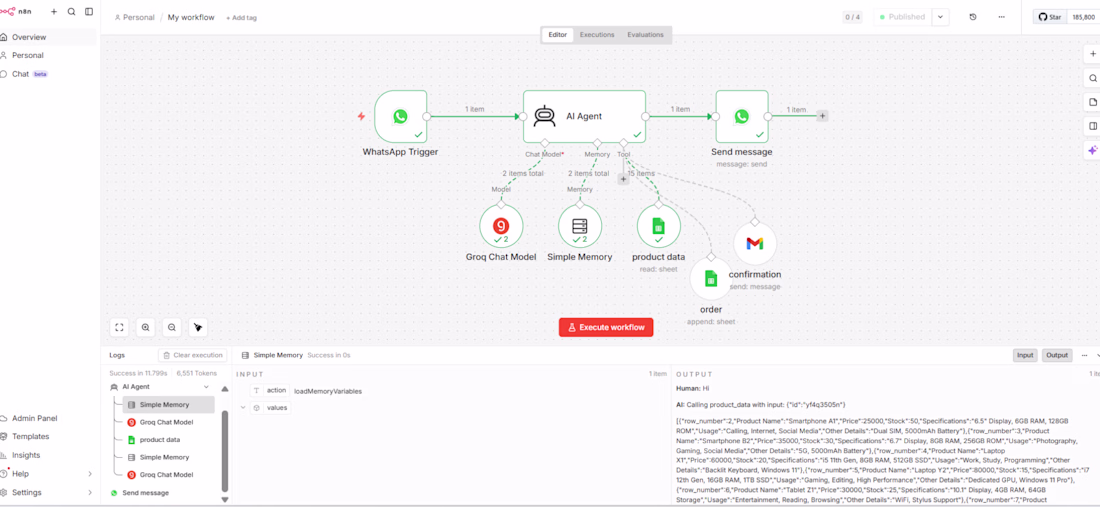The height and width of the screenshot is (507, 1100).
Task: Select the Send message WhatsApp node
Action: (742, 116)
